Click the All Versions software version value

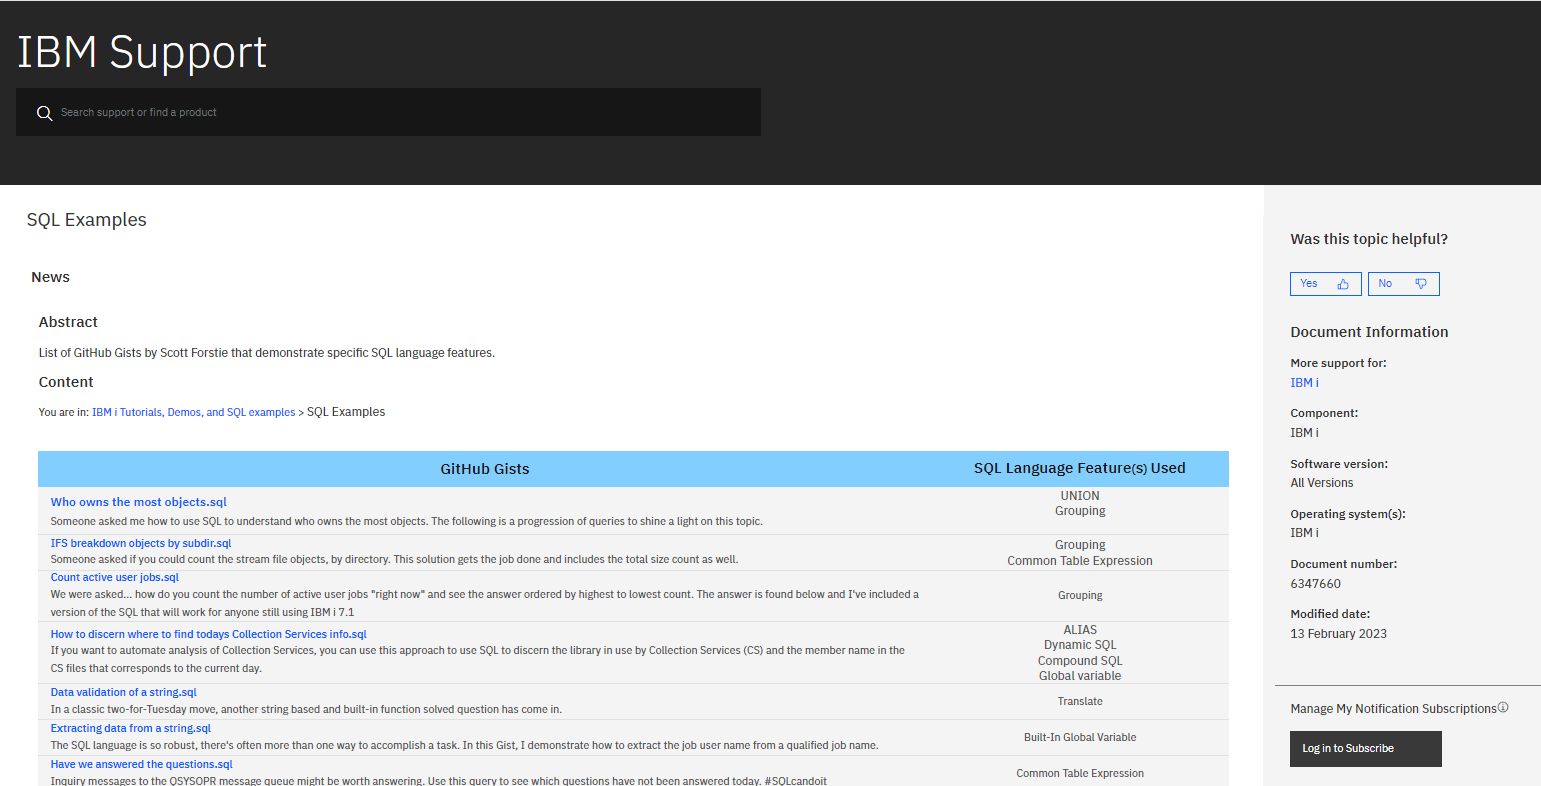(x=1322, y=483)
